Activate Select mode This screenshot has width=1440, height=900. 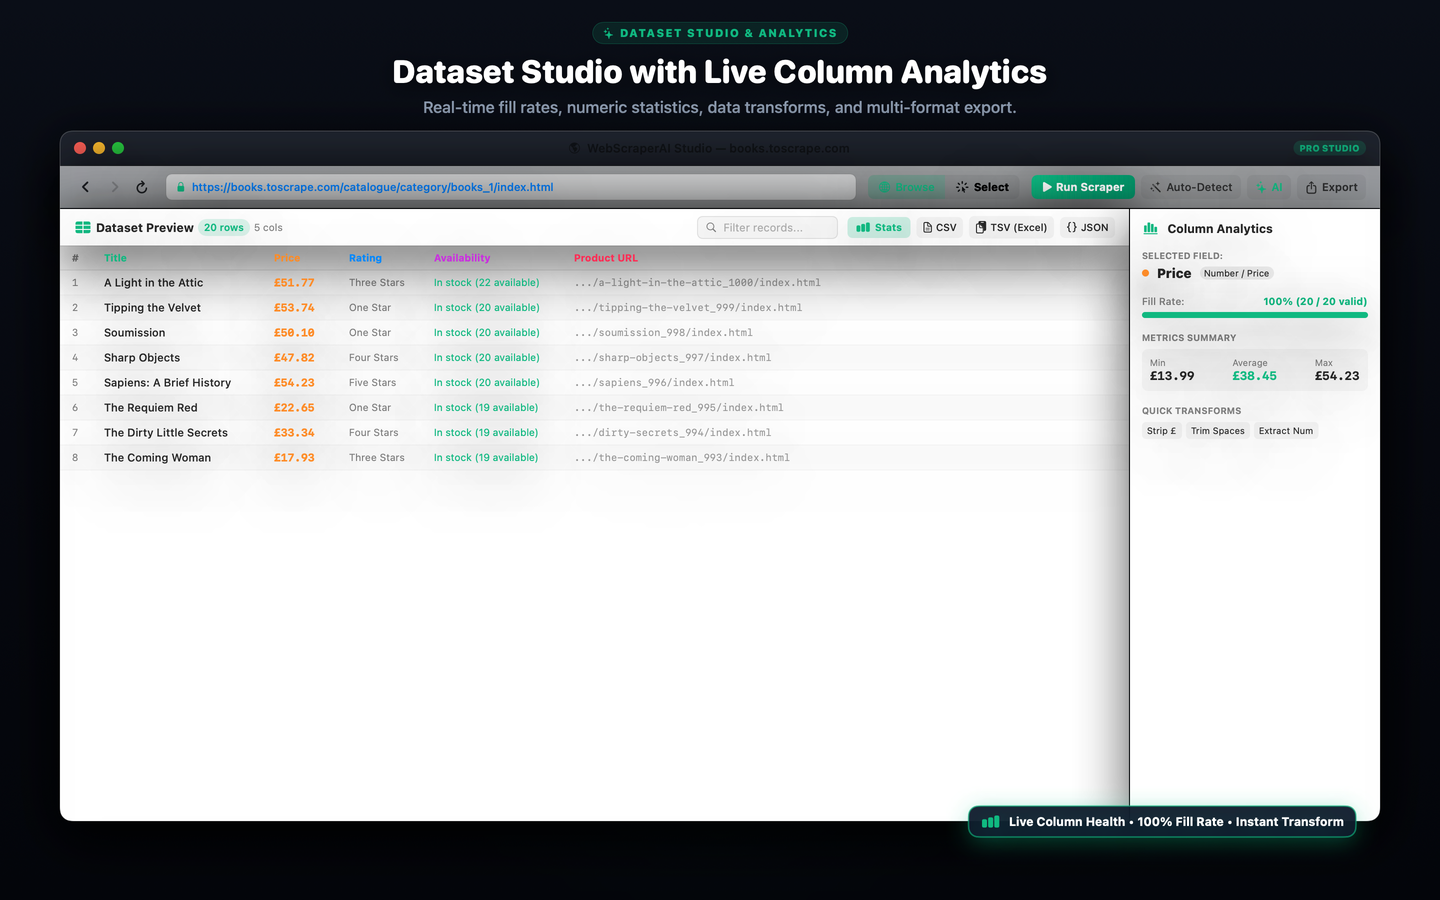point(982,187)
